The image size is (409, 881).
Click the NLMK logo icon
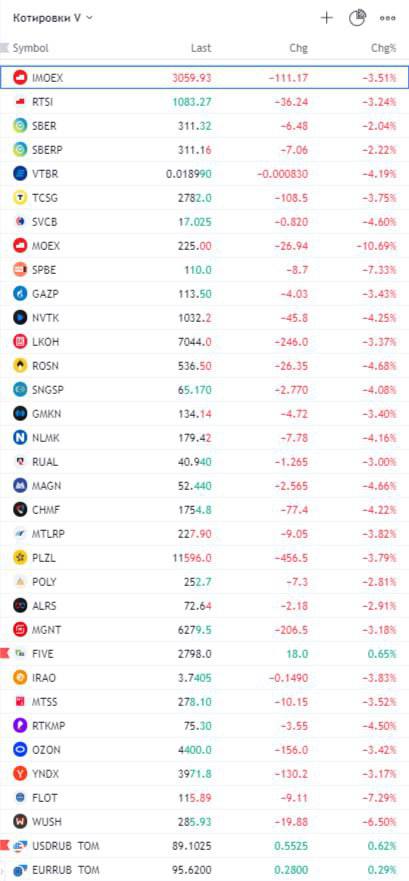click(20, 437)
